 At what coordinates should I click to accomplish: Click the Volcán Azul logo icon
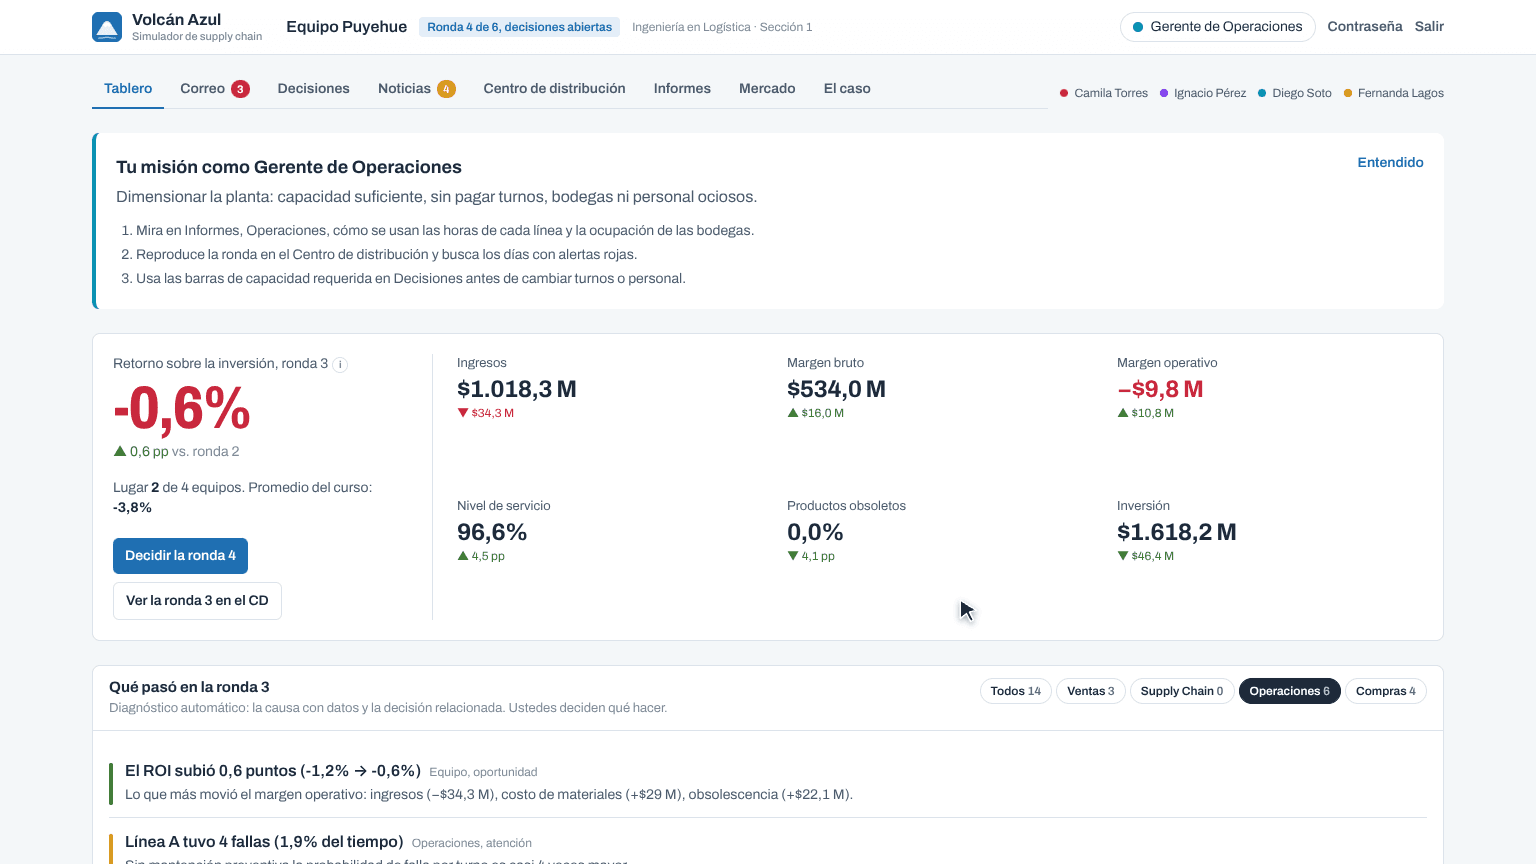coord(107,27)
